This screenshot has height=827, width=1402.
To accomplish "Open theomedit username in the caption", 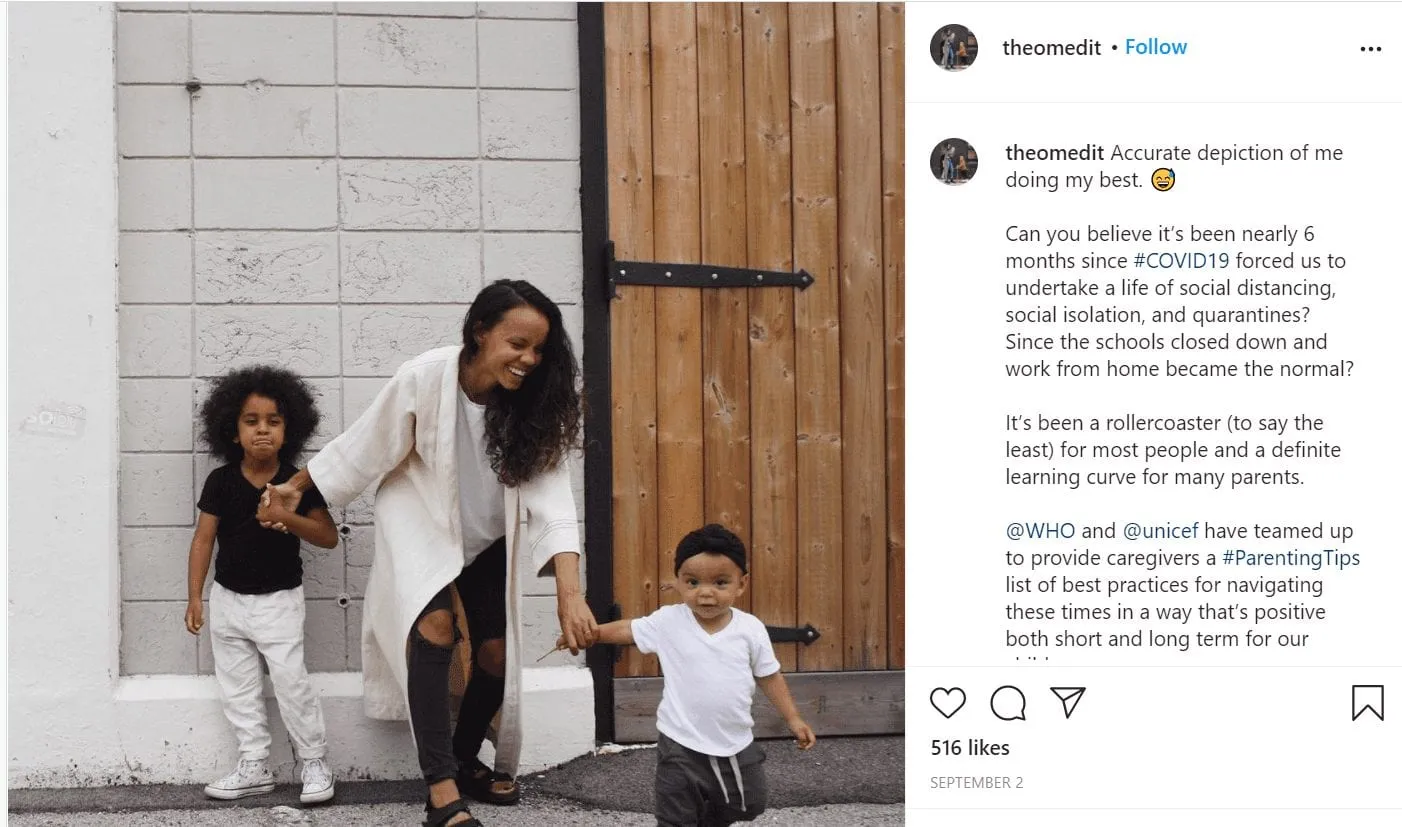I will tap(1054, 153).
